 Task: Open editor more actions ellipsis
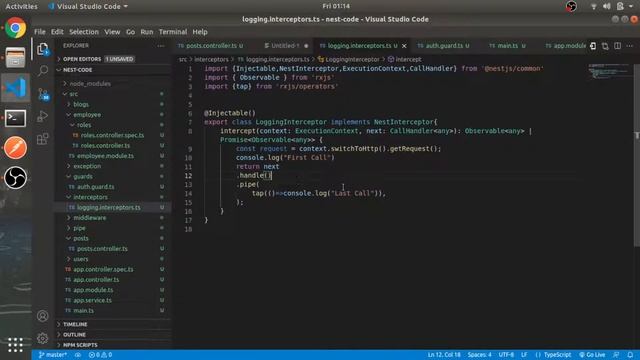pos(630,46)
